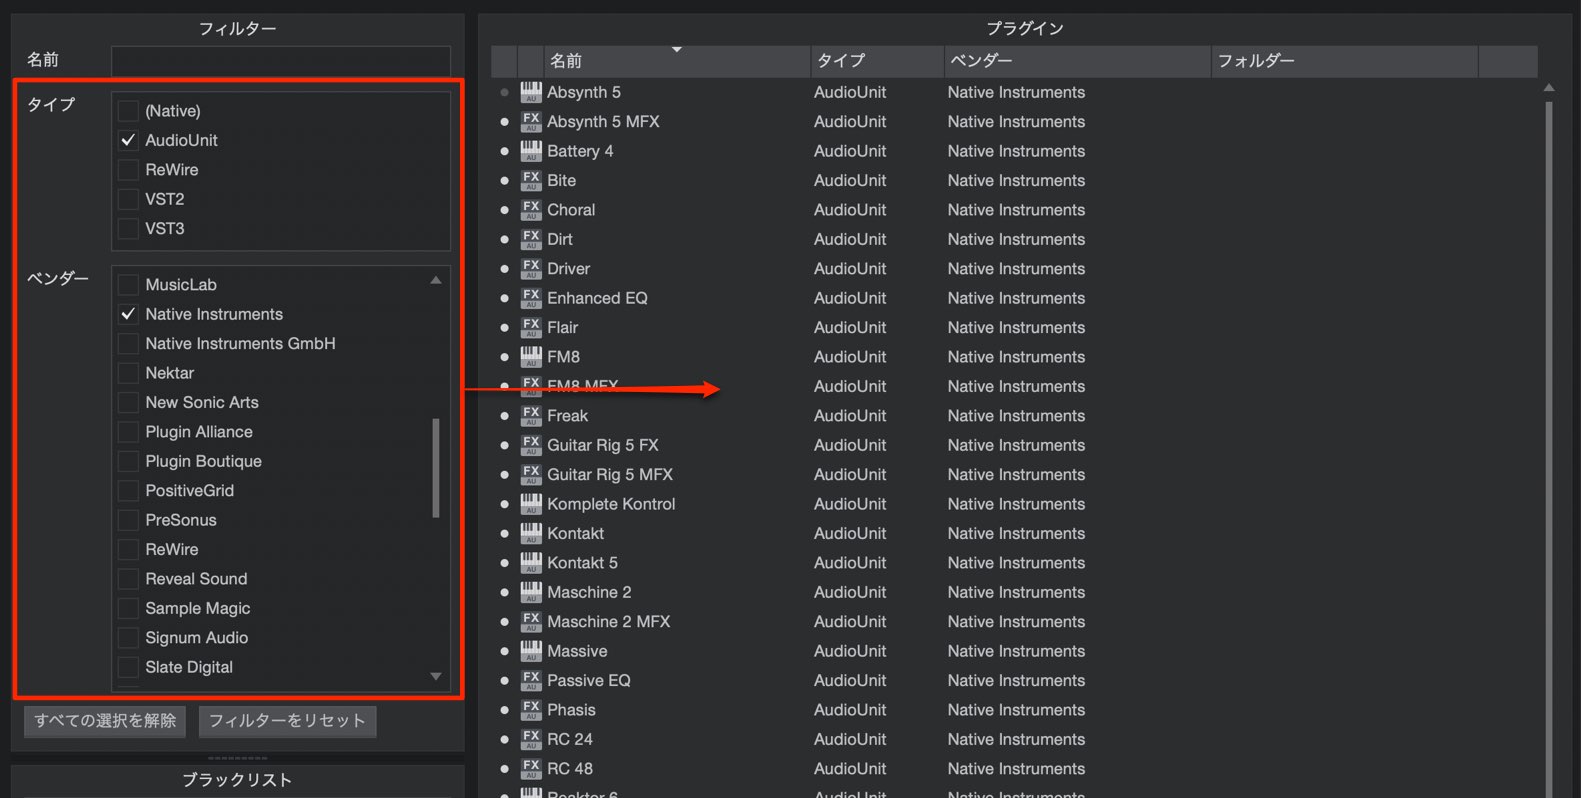Click the vendor list scrollbar thumb
This screenshot has width=1582, height=798.
436,468
